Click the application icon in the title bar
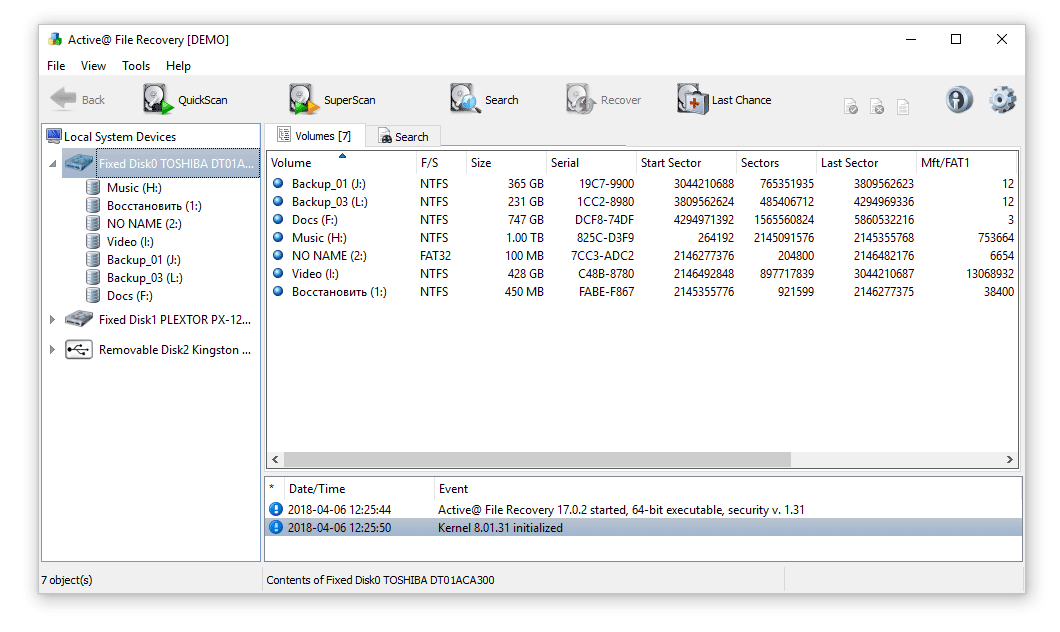 click(x=55, y=39)
